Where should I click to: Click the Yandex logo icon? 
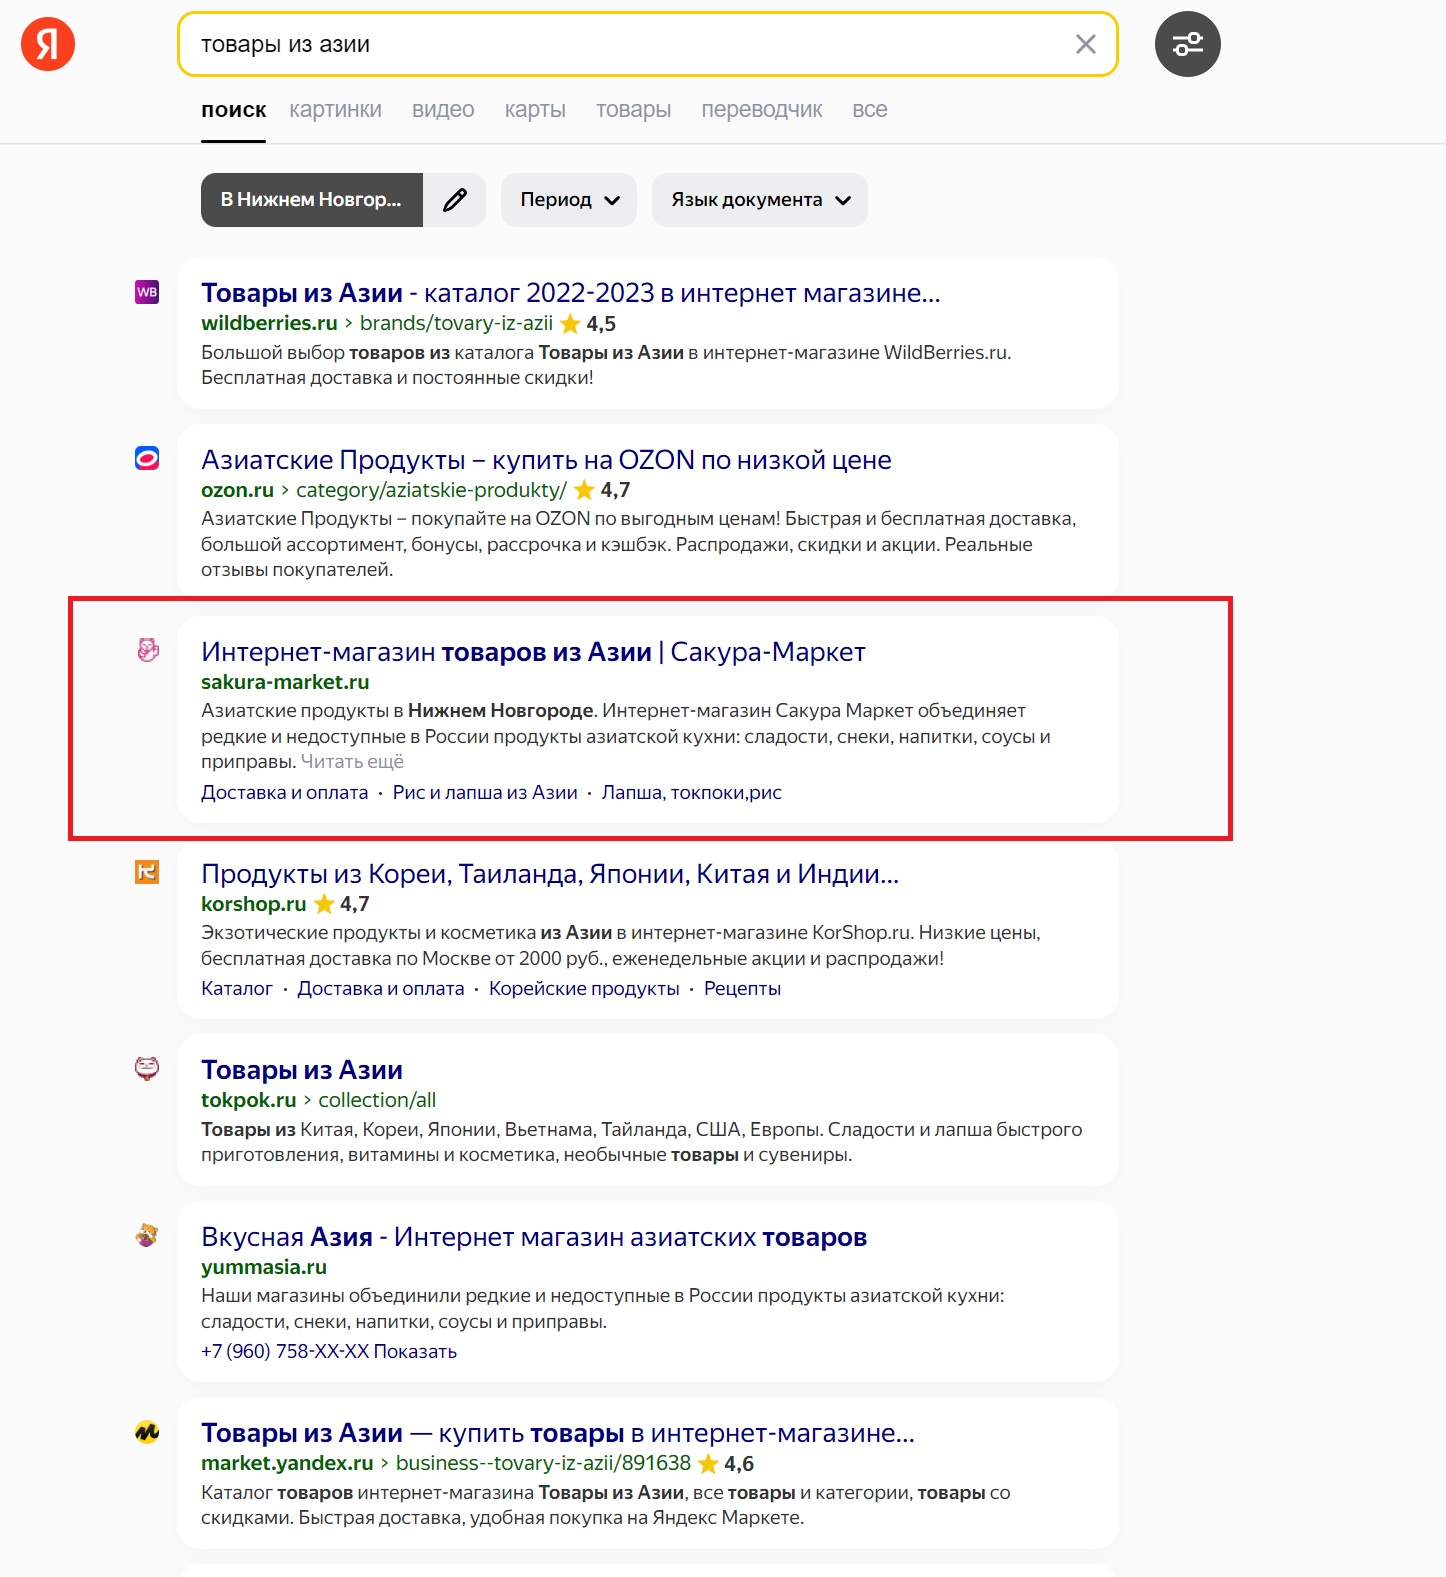pos(48,44)
